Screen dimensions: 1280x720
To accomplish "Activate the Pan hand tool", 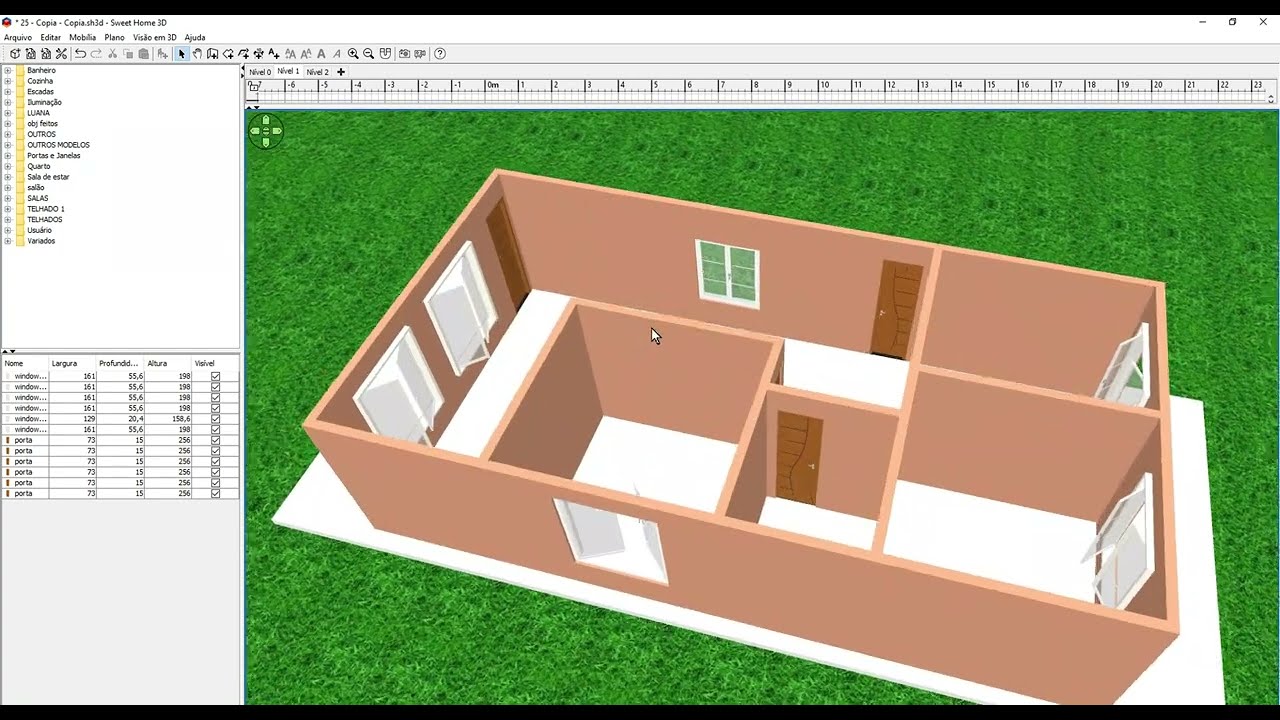I will click(x=197, y=54).
